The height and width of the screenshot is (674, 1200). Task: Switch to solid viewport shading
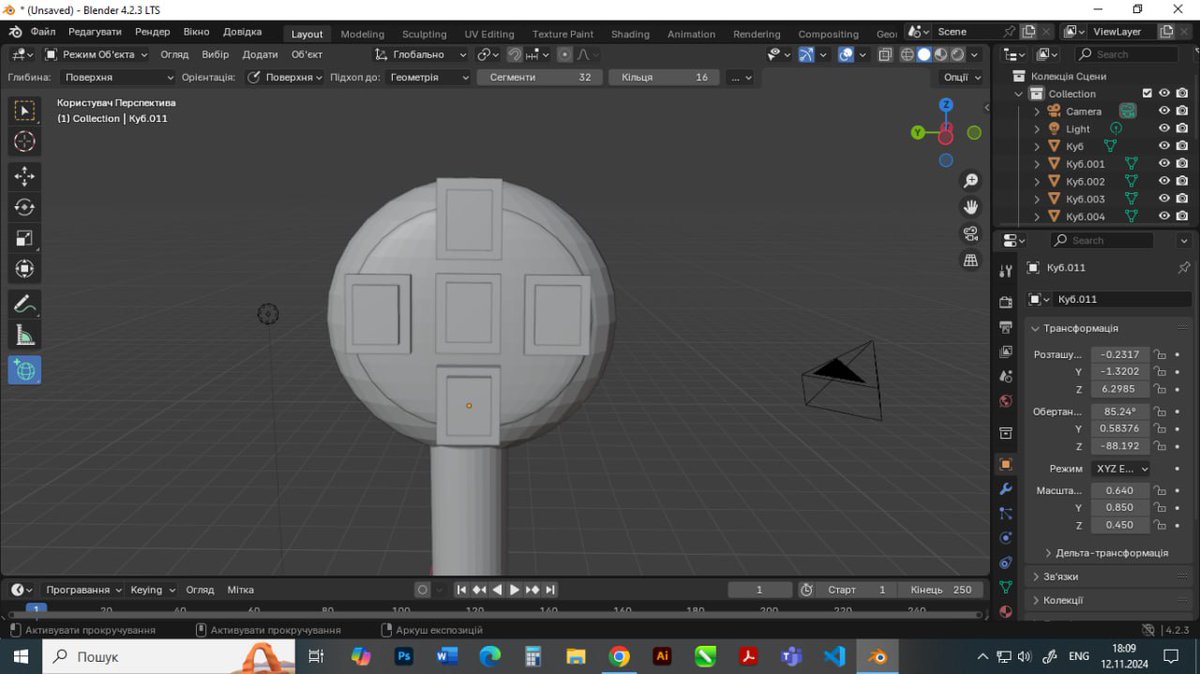[x=924, y=55]
